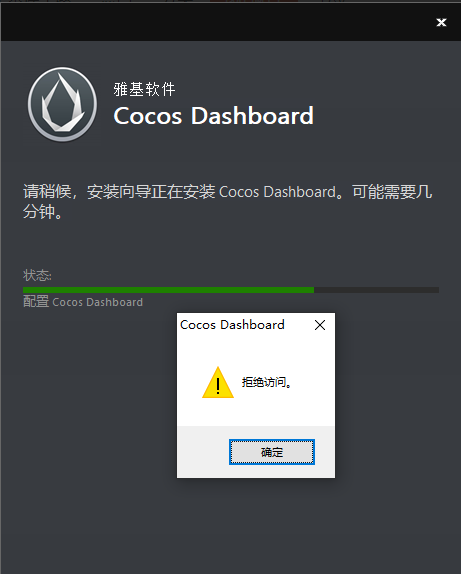461x574 pixels.
Task: Close the installer window with the top X
Action: 442,23
